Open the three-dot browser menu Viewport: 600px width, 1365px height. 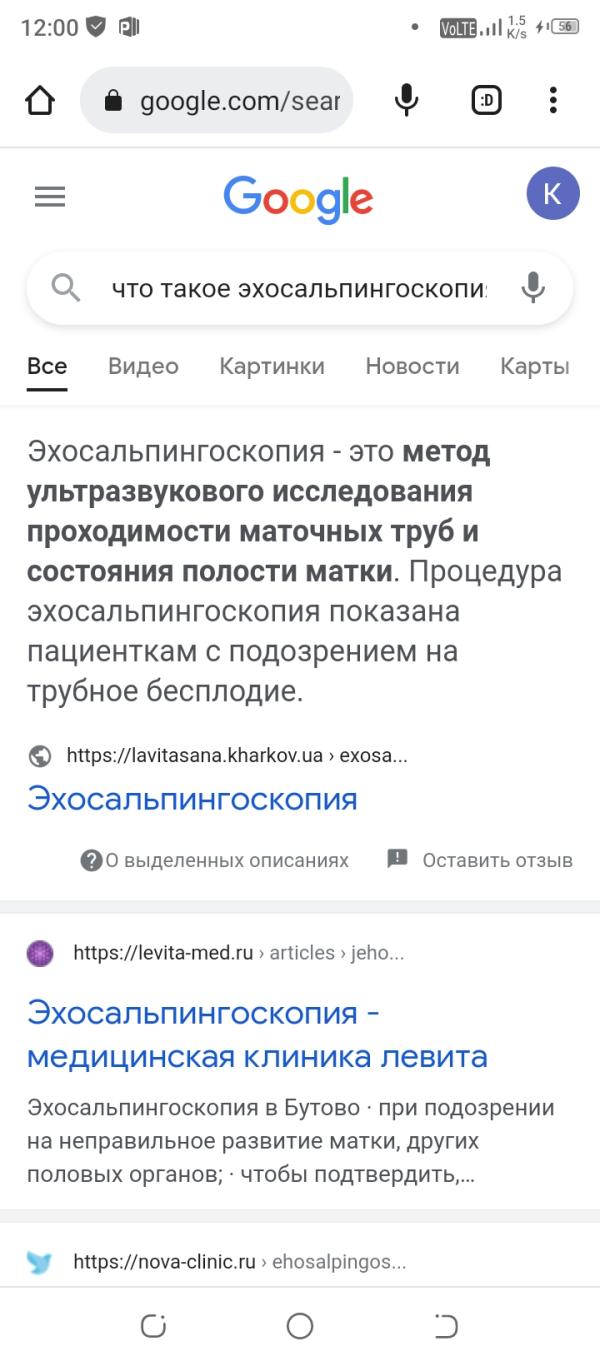coord(553,100)
